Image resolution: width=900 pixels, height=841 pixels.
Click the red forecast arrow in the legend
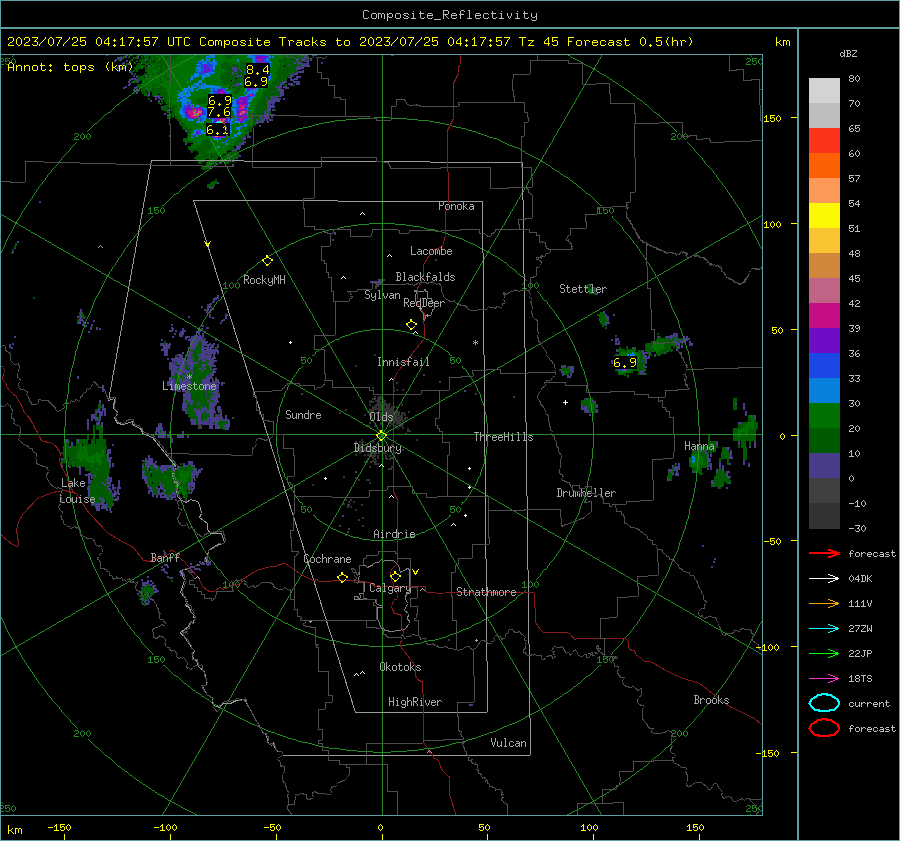point(824,553)
